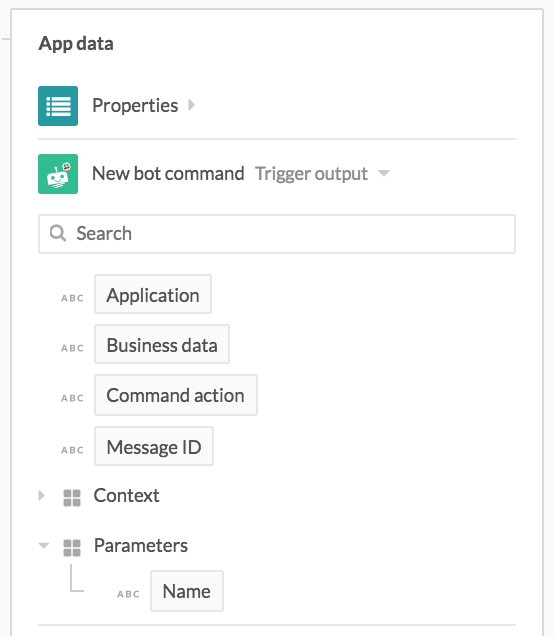Click the Properties label
Screen dimensions: 554x636
(135, 106)
